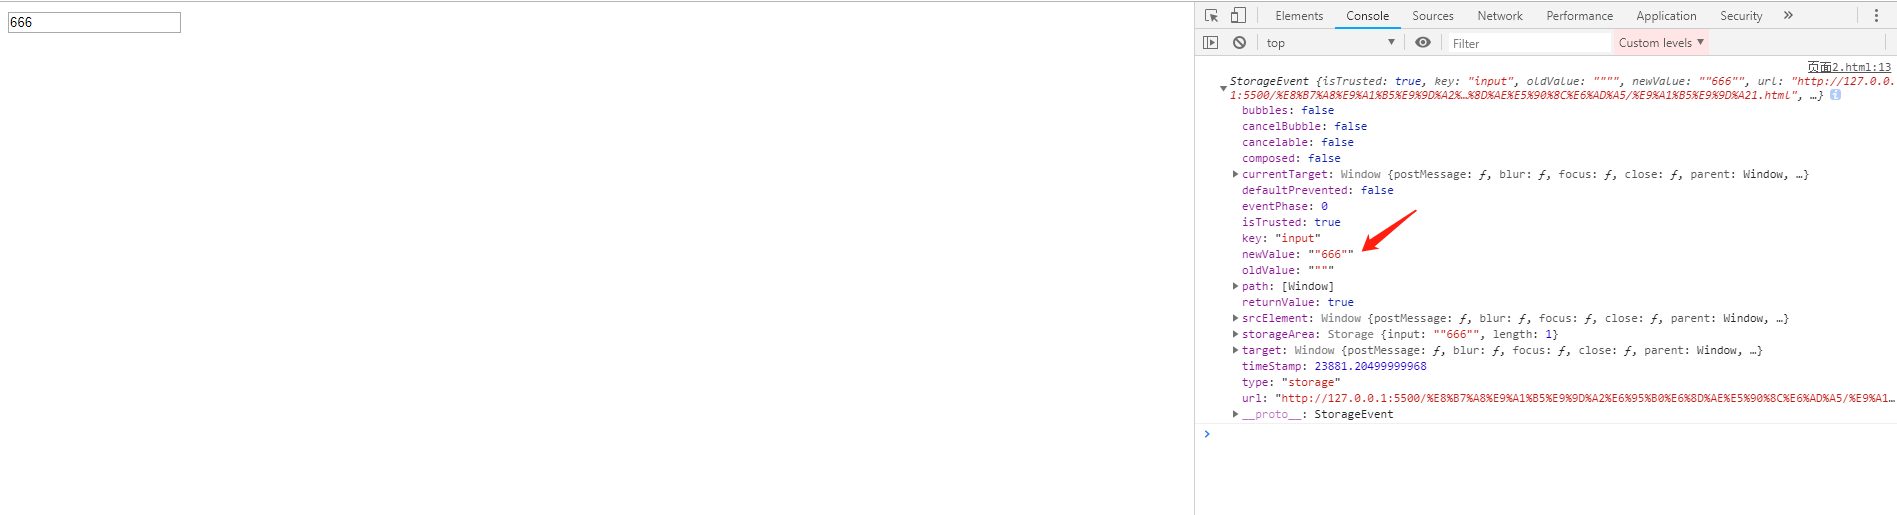Click the info badge next to StorageEvent
This screenshot has height=515, width=1897.
pos(1835,95)
